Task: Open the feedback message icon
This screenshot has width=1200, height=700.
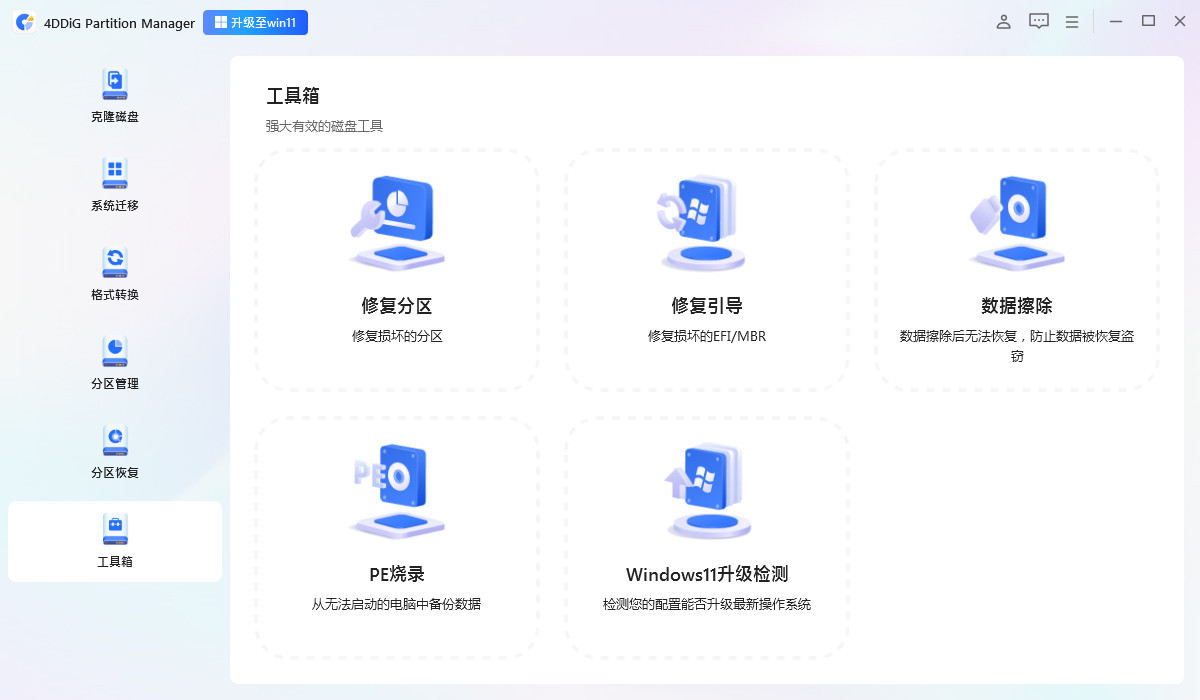Action: (1038, 21)
